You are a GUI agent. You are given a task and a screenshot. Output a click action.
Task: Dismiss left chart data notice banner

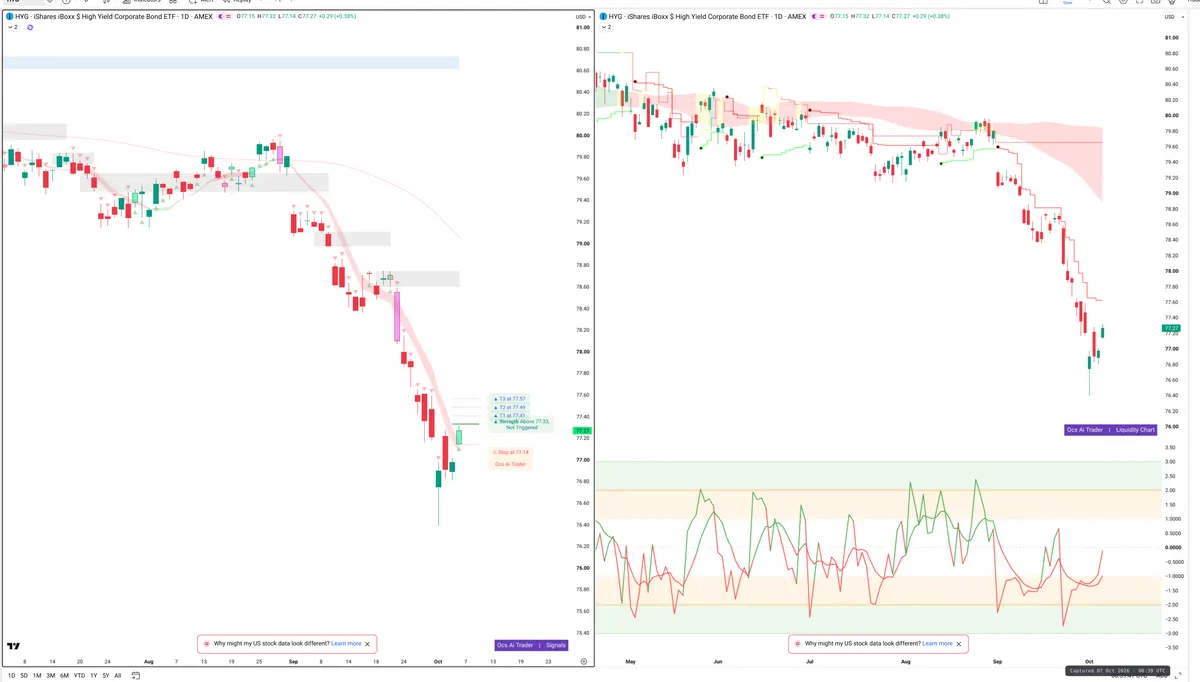(x=368, y=644)
